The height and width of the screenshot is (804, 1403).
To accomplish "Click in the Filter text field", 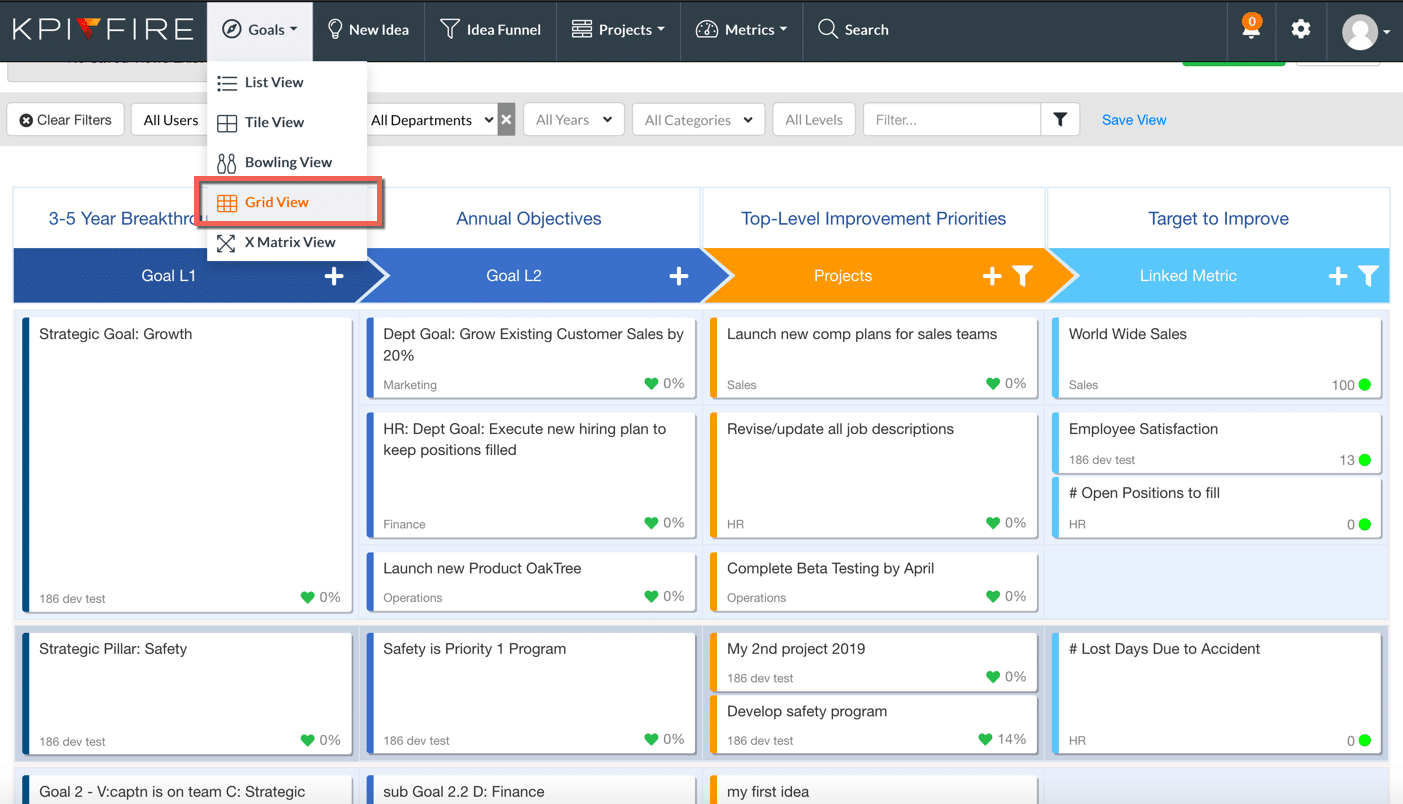I will (952, 120).
